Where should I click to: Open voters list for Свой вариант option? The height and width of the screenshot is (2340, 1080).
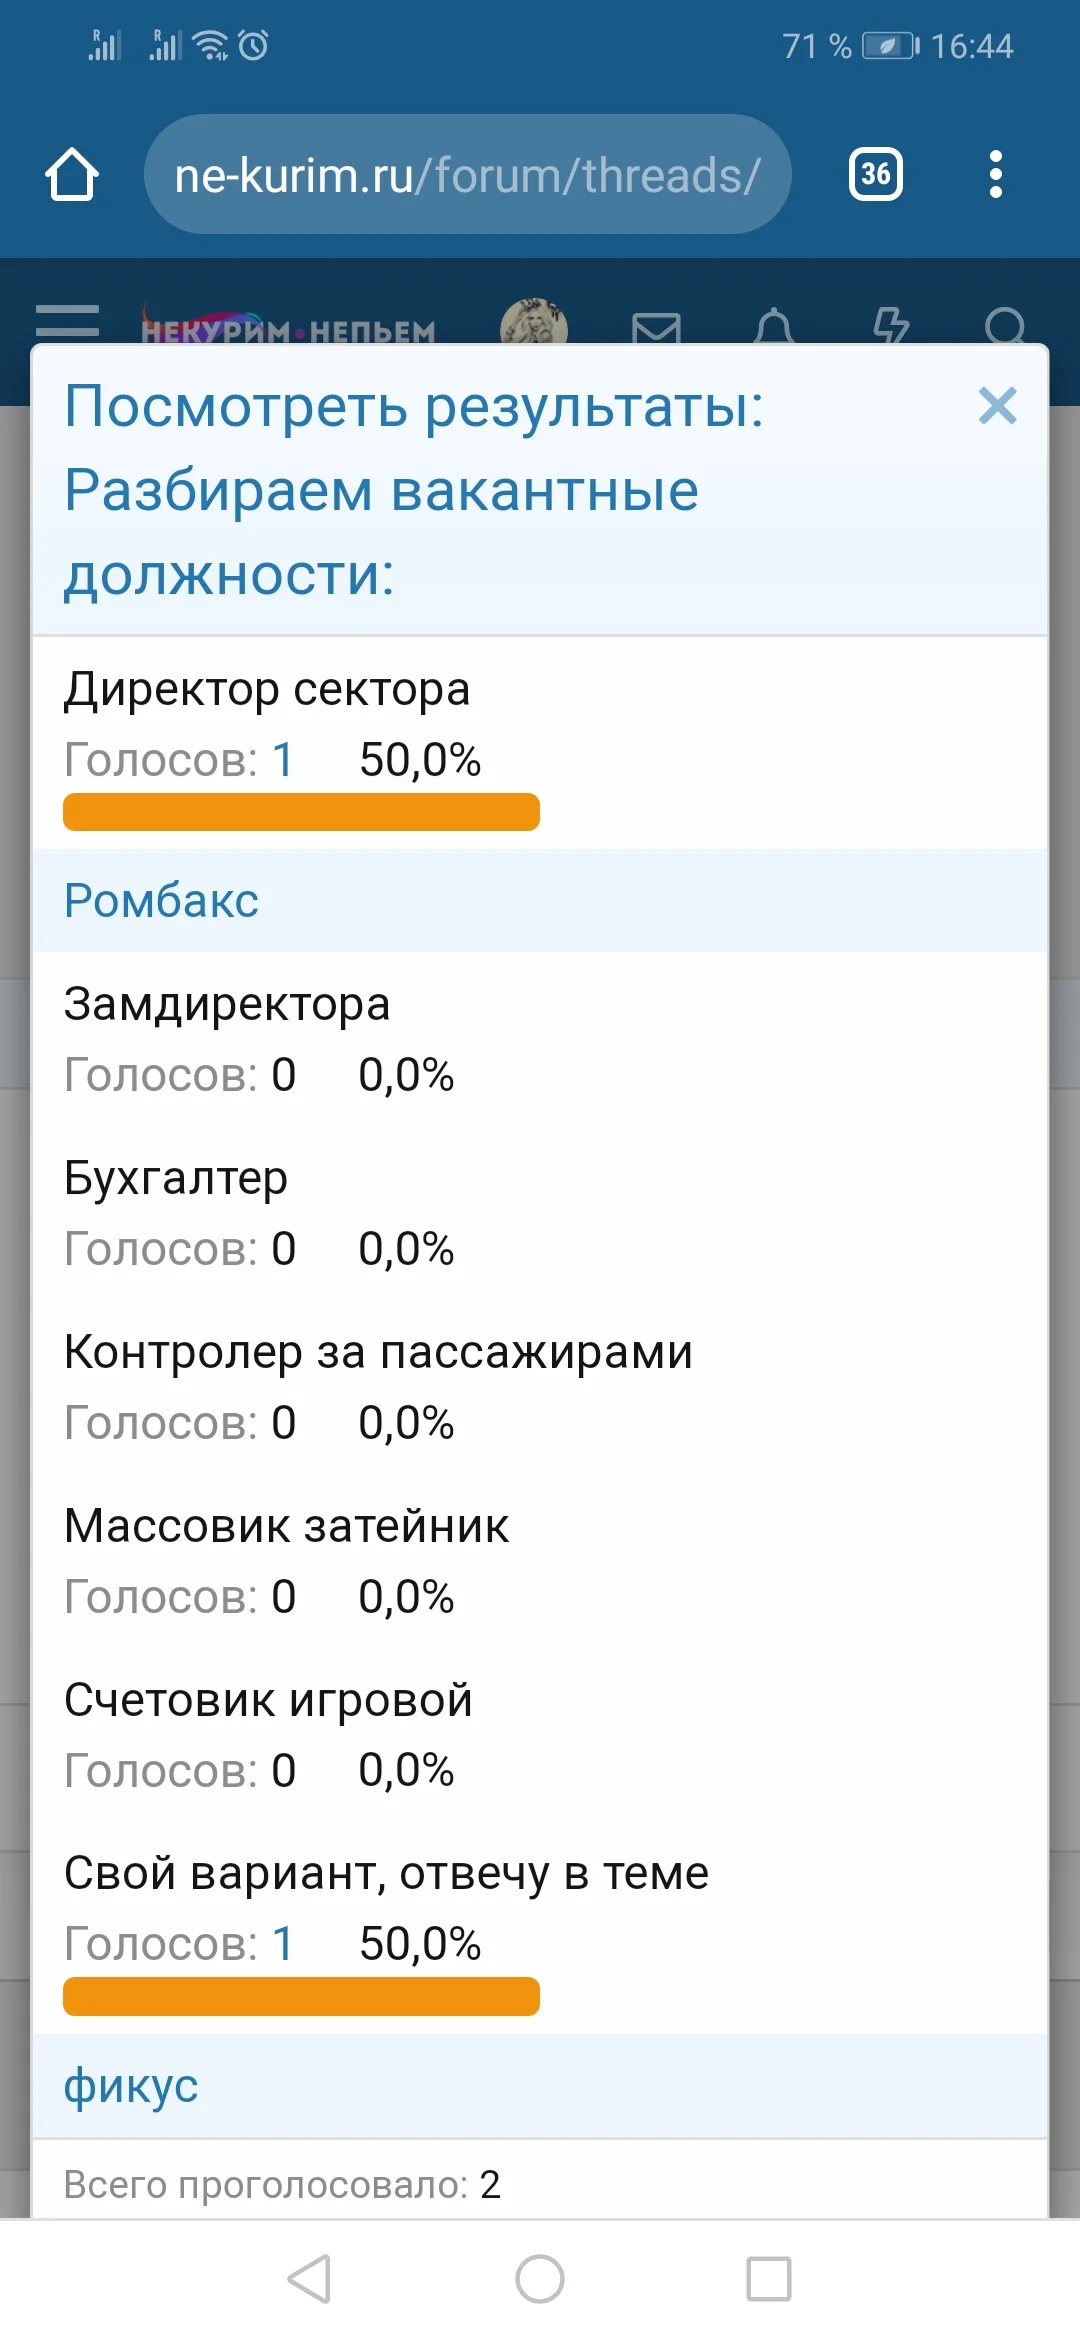point(283,1943)
